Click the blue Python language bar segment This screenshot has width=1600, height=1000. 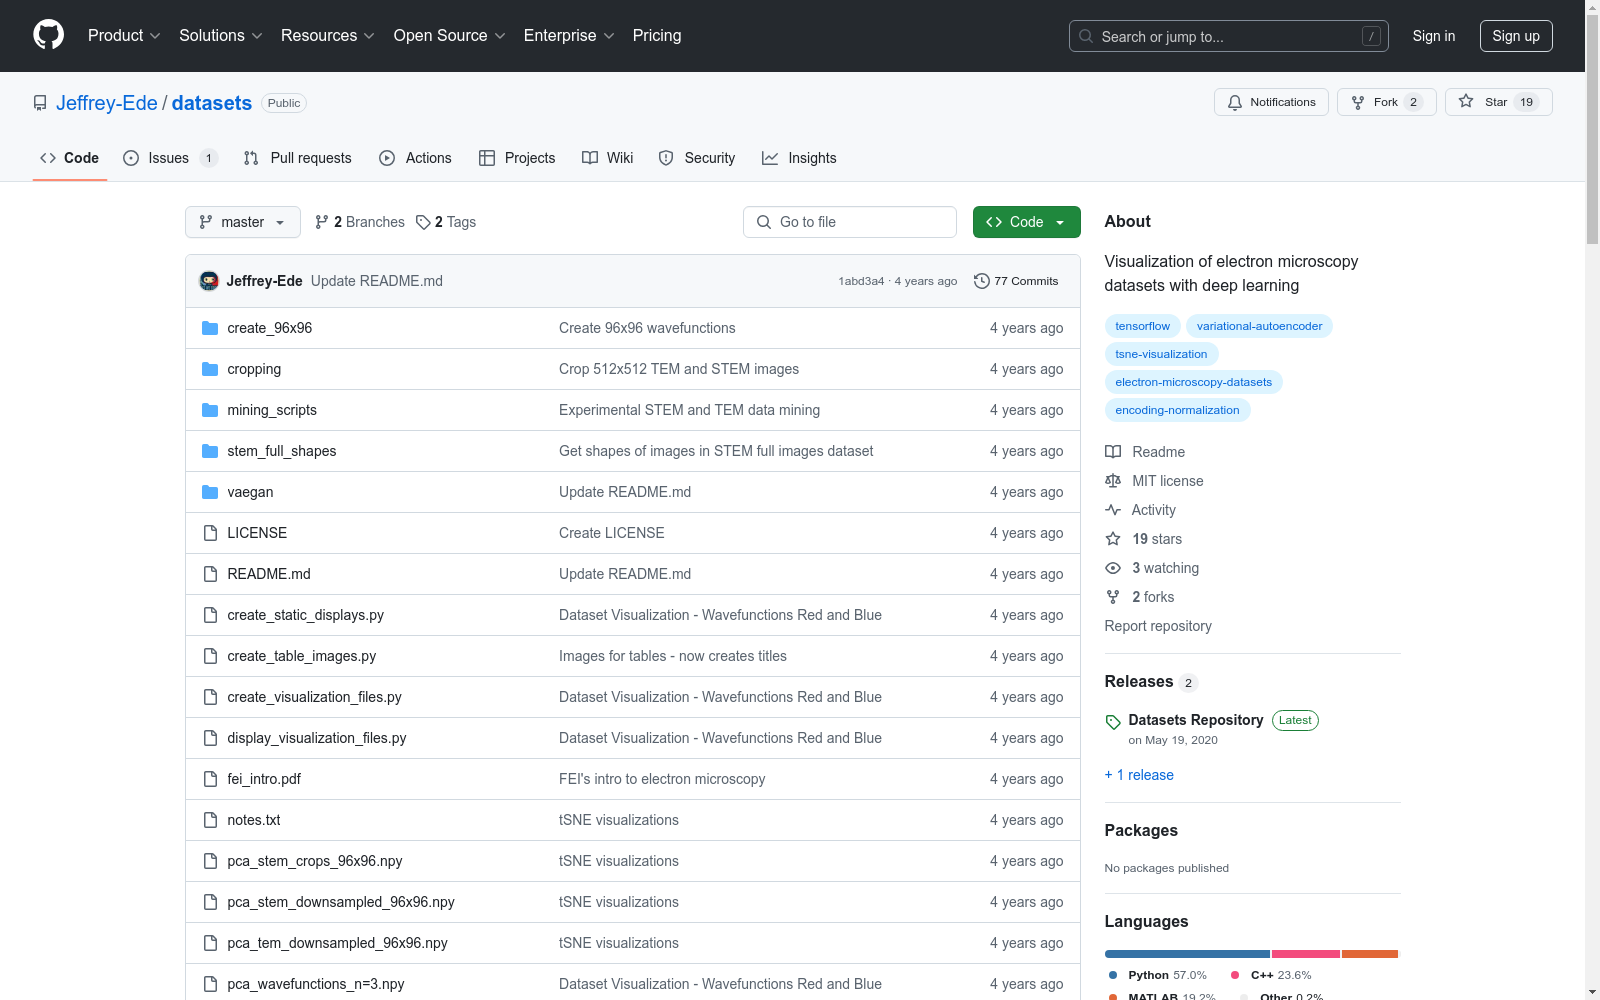click(1186, 954)
